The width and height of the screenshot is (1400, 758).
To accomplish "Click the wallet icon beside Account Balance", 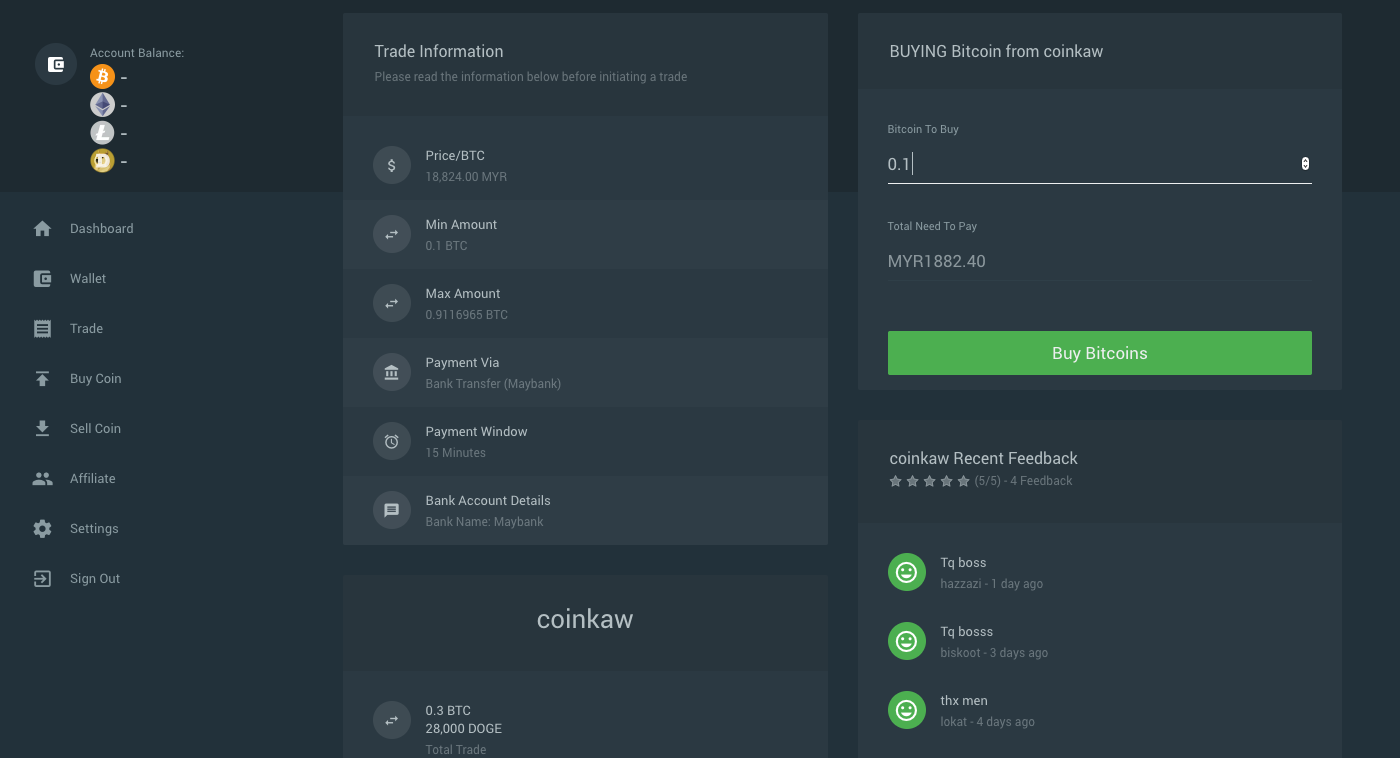I will pyautogui.click(x=56, y=64).
